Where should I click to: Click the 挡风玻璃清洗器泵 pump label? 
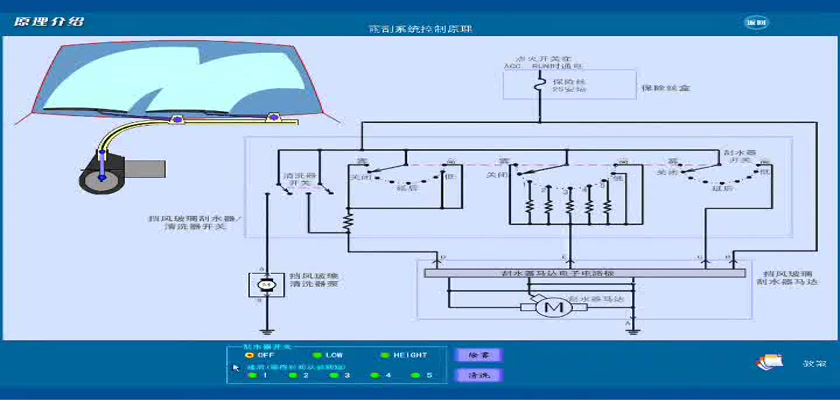pos(313,281)
